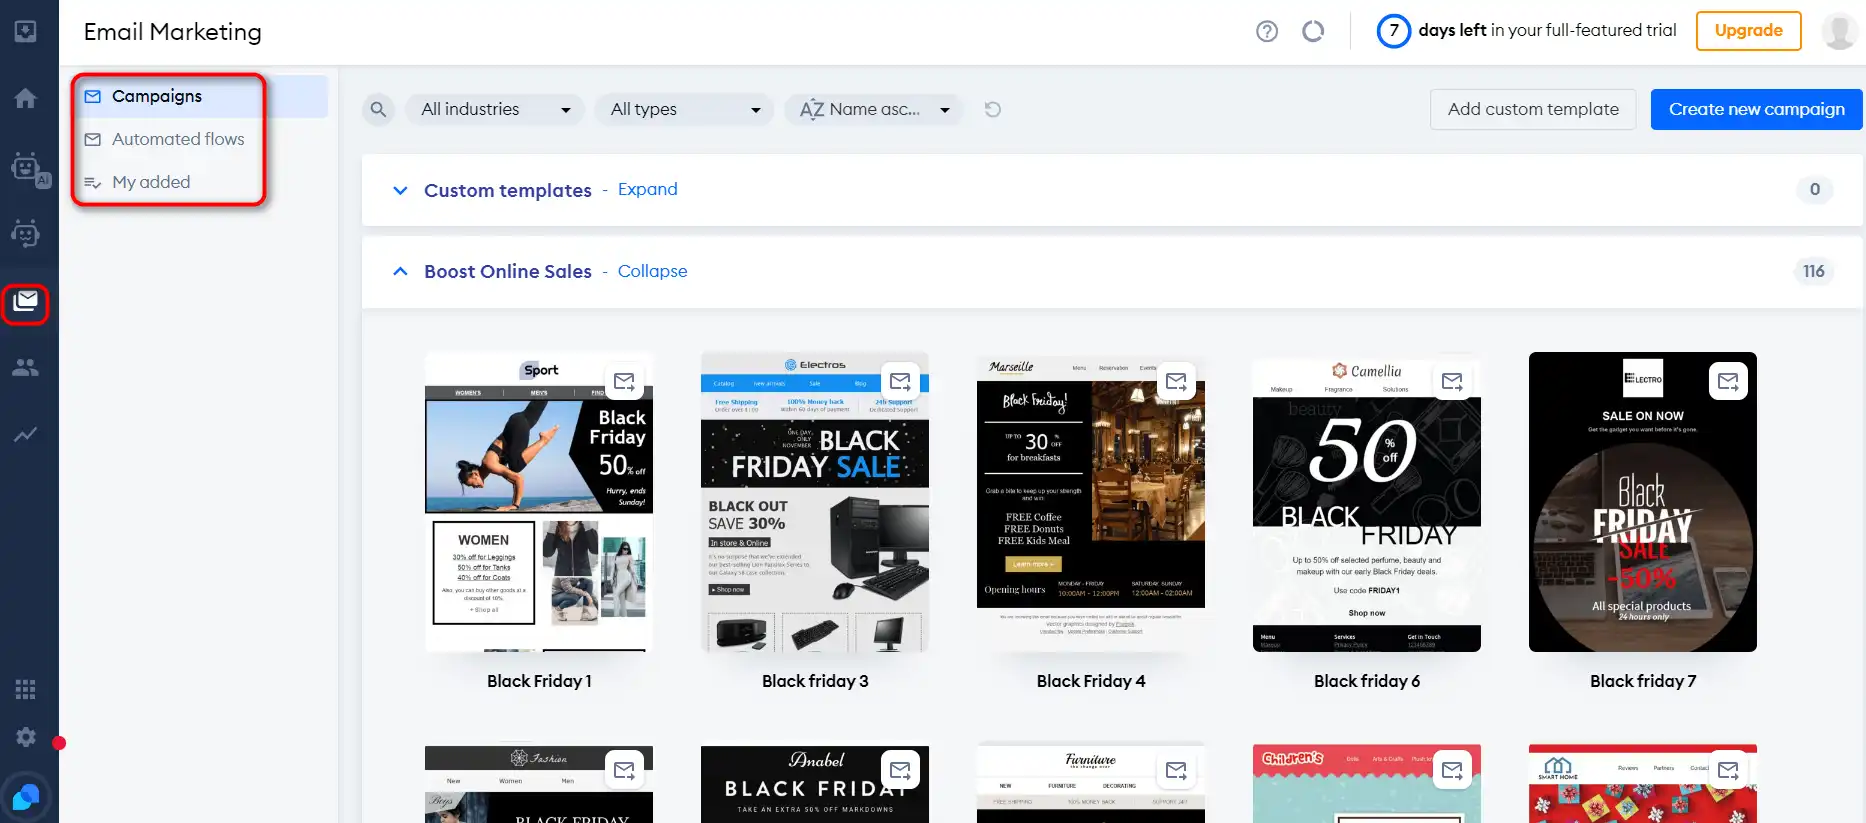Click the email icon on the Black friday 3 template
This screenshot has height=823, width=1866.
point(900,381)
